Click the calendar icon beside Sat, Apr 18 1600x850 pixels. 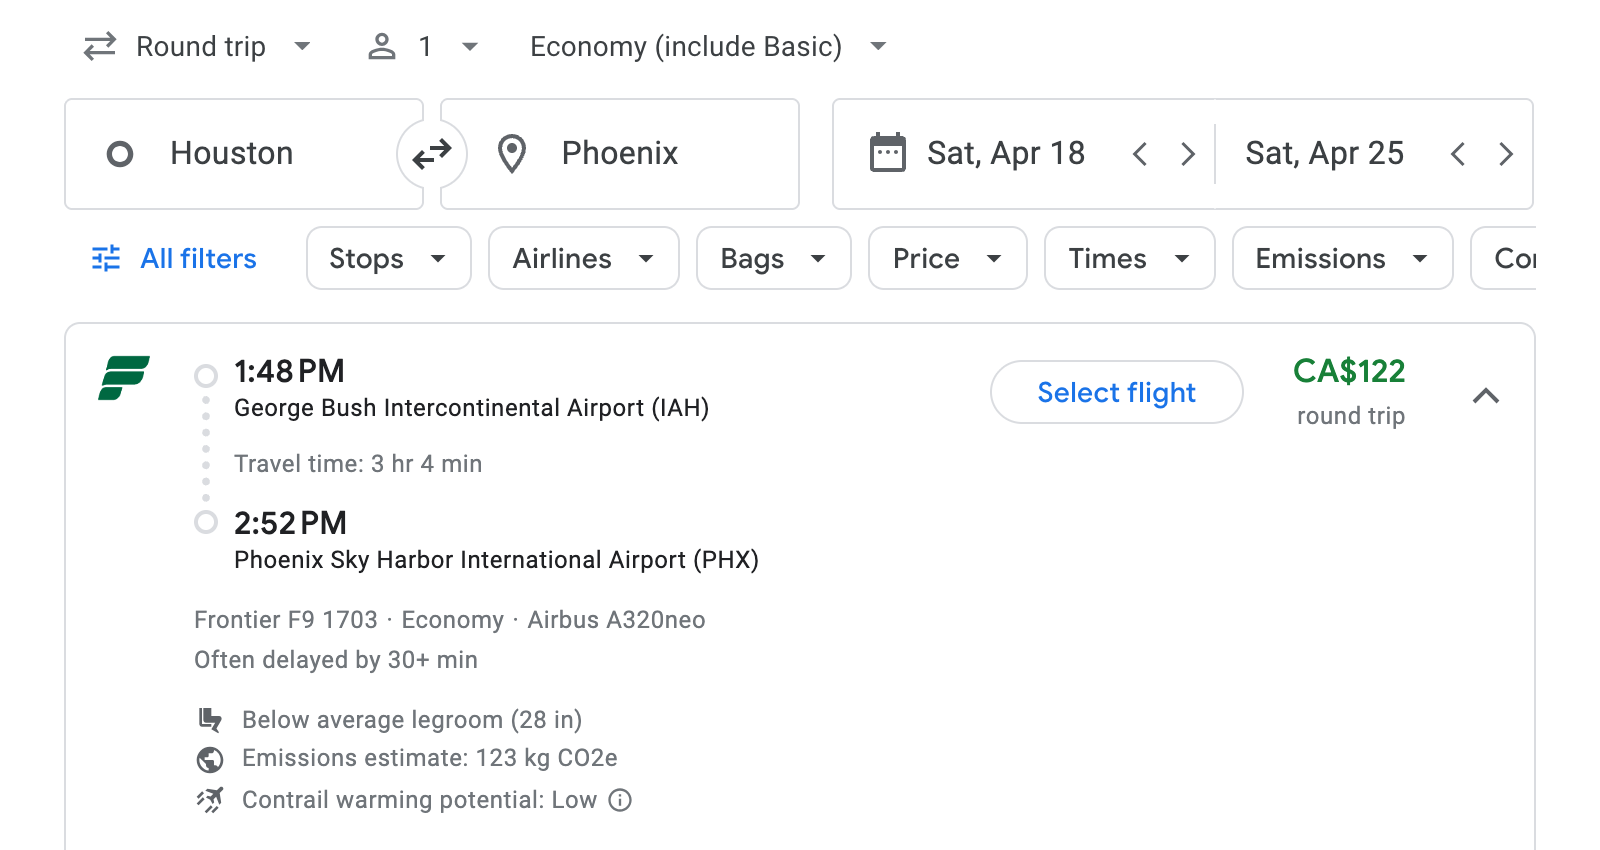click(x=888, y=152)
